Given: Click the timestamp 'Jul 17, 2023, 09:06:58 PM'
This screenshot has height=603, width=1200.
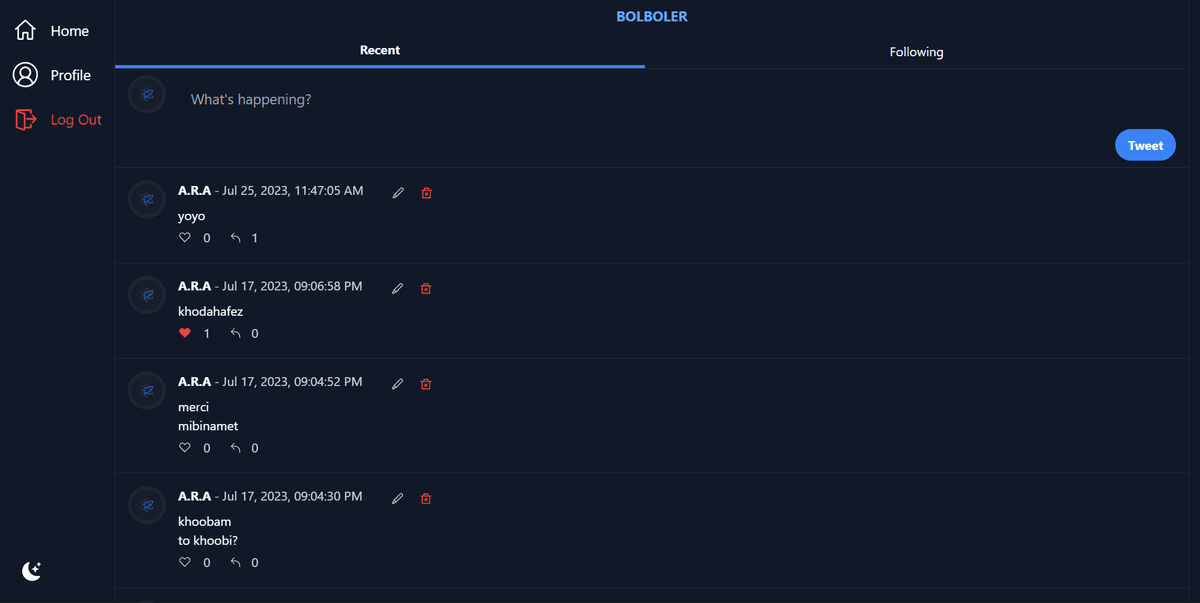Looking at the screenshot, I should [292, 286].
